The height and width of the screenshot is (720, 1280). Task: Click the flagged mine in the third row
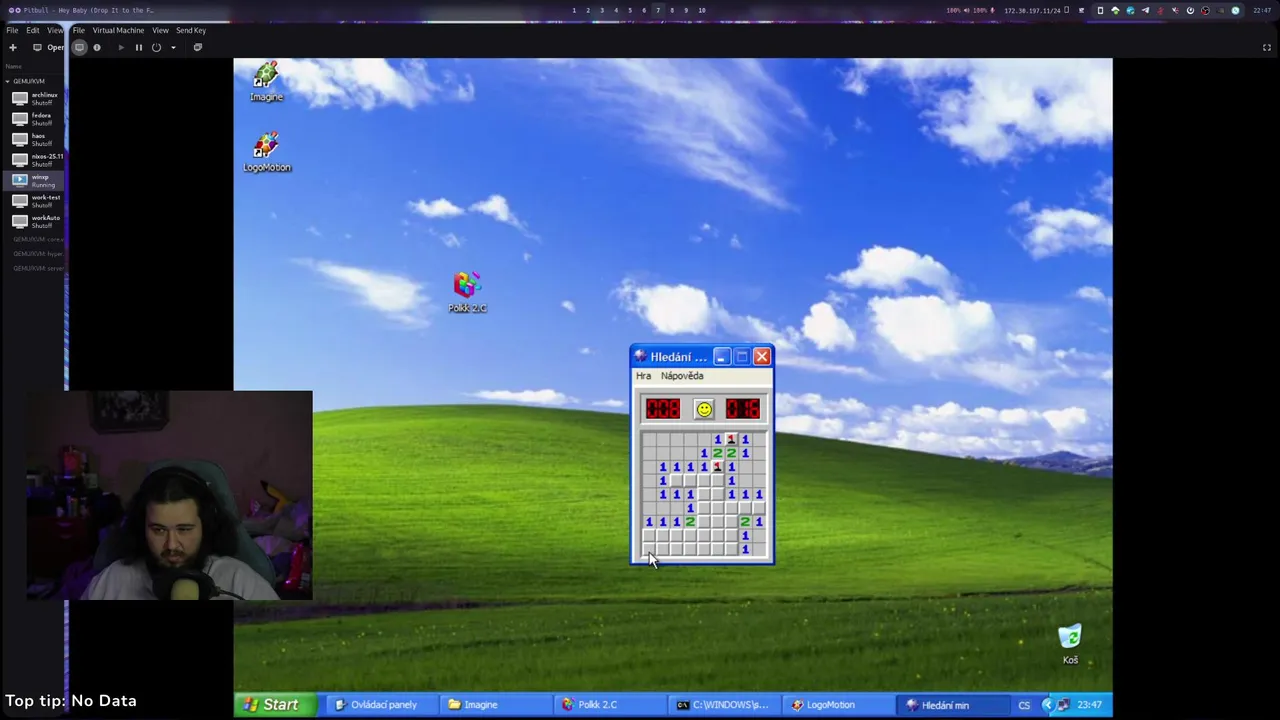pos(717,467)
